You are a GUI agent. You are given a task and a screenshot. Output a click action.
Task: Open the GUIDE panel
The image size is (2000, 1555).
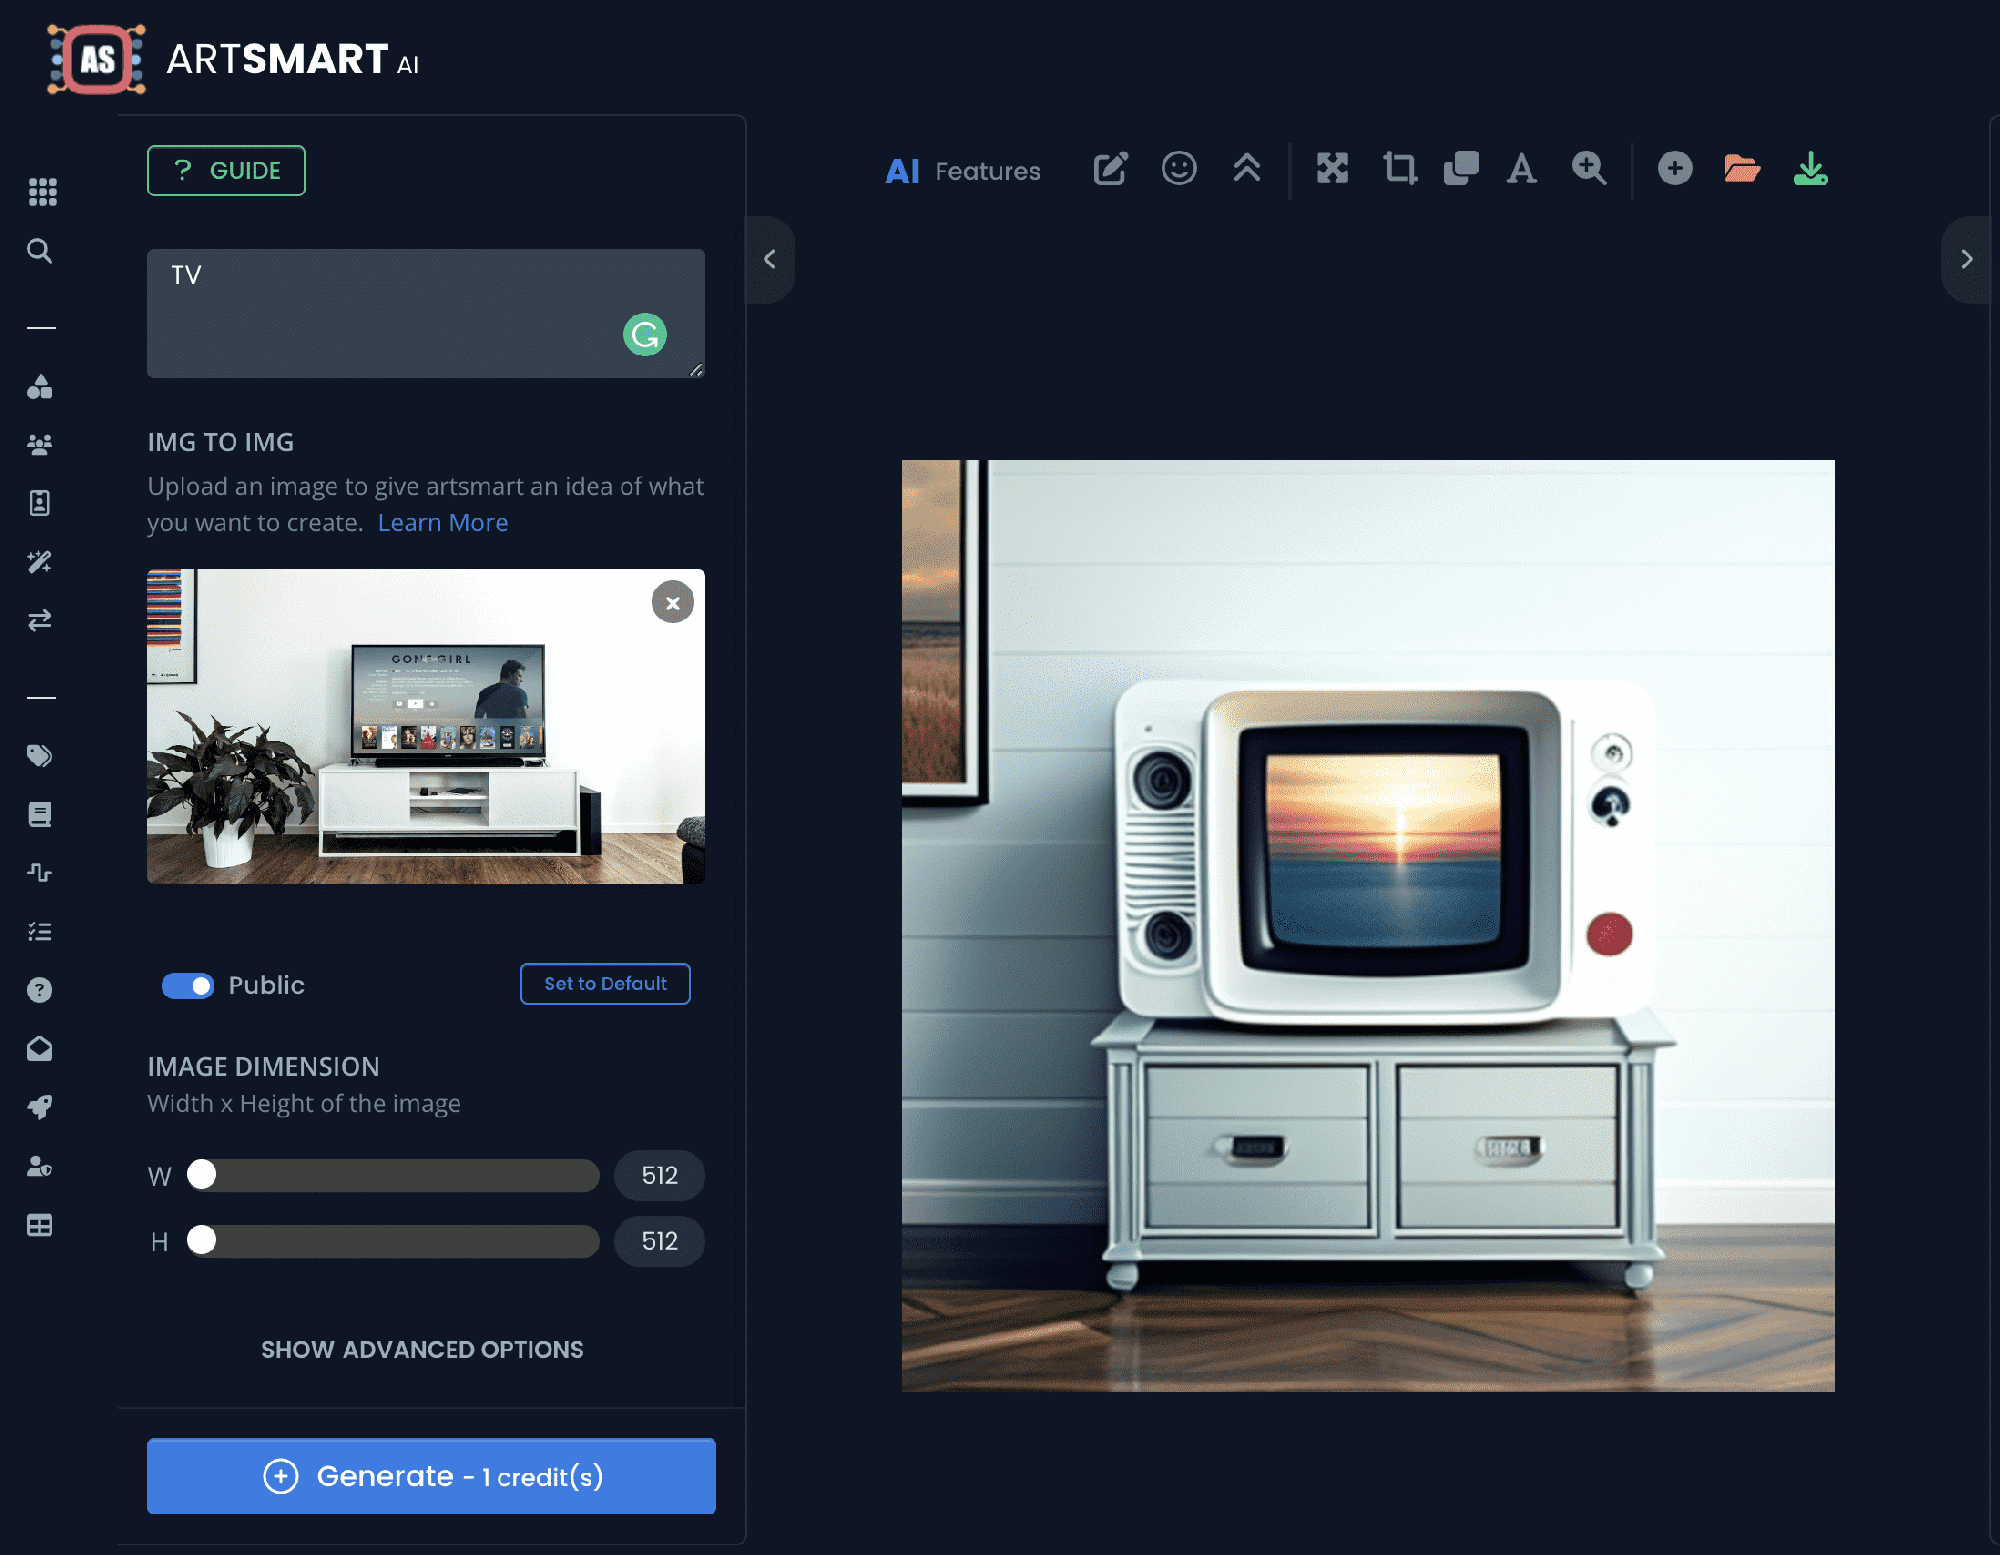tap(226, 170)
